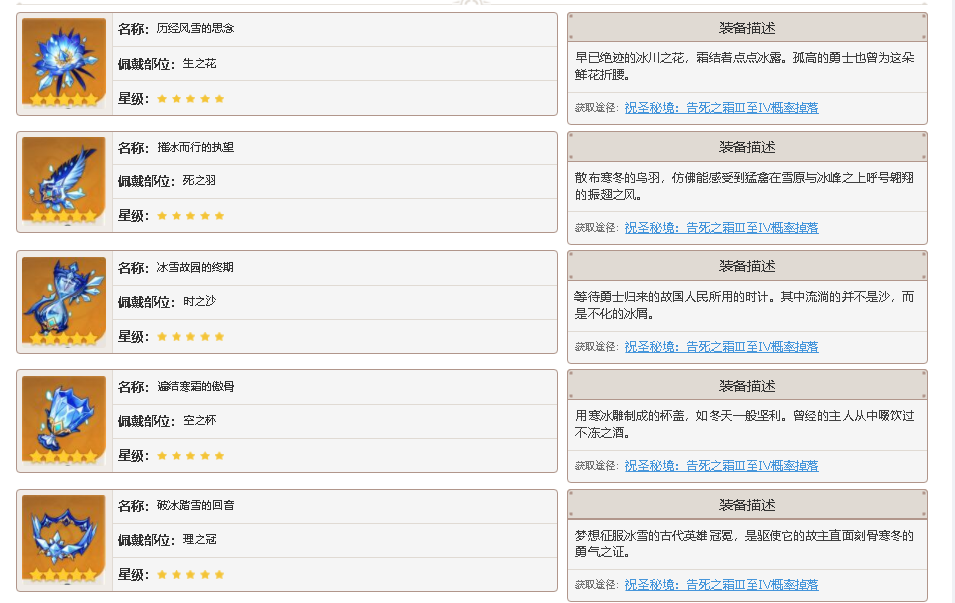Click the 空之杯 slot label
This screenshot has width=955, height=603.
(199, 420)
